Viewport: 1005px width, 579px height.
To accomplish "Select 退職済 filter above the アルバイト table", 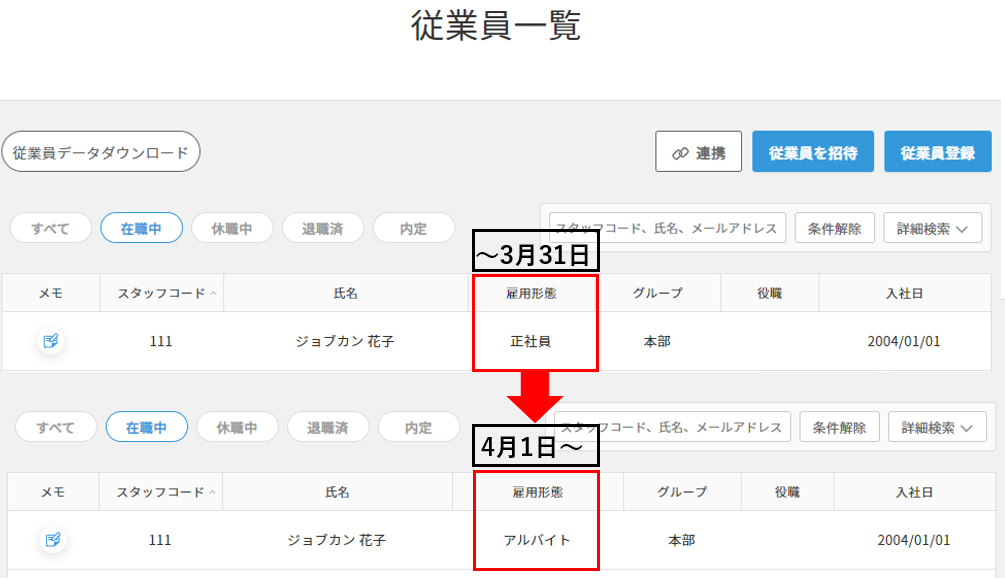I will (x=327, y=427).
